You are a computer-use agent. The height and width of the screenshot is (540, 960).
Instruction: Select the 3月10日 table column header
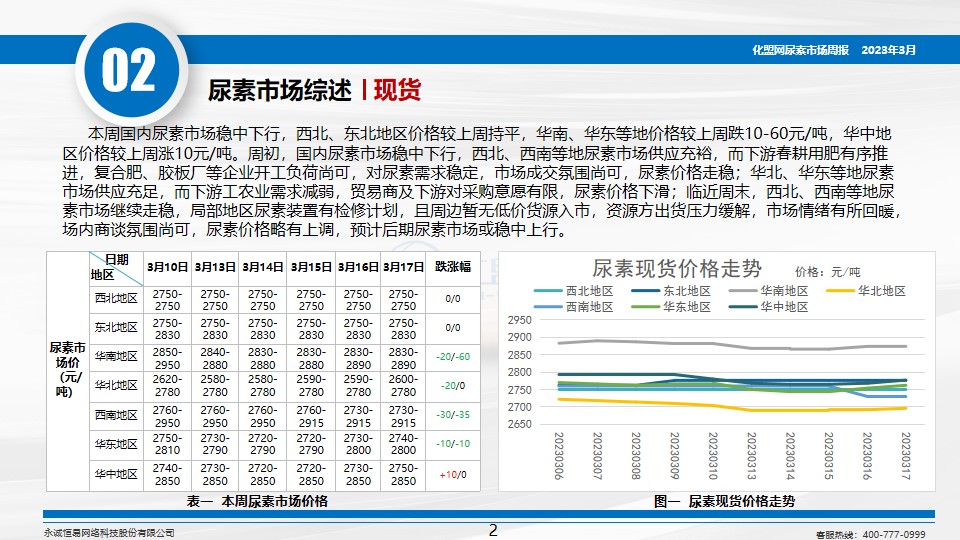click(167, 267)
